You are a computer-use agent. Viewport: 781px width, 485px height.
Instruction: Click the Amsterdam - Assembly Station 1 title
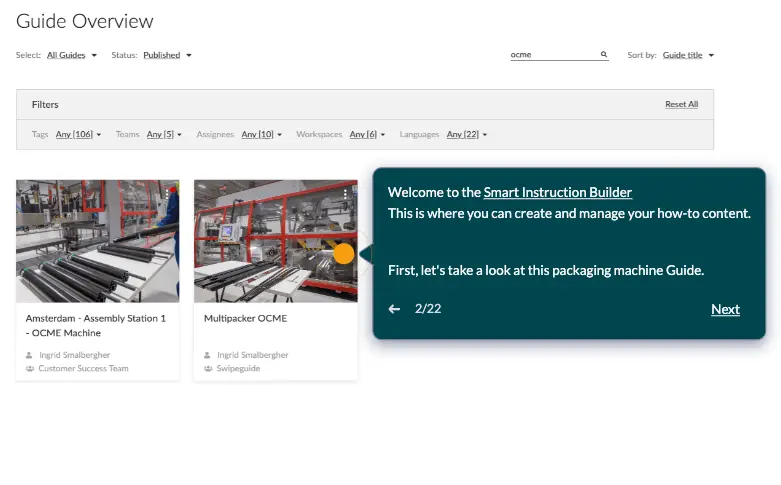[x=96, y=326]
